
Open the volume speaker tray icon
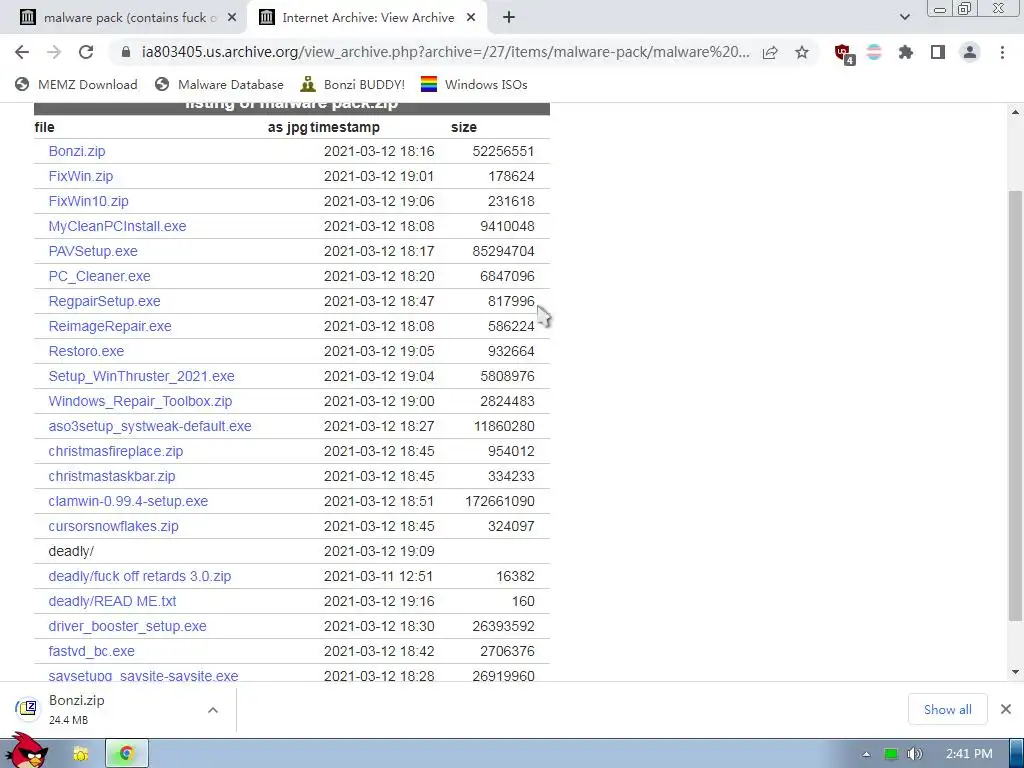pyautogui.click(x=914, y=754)
